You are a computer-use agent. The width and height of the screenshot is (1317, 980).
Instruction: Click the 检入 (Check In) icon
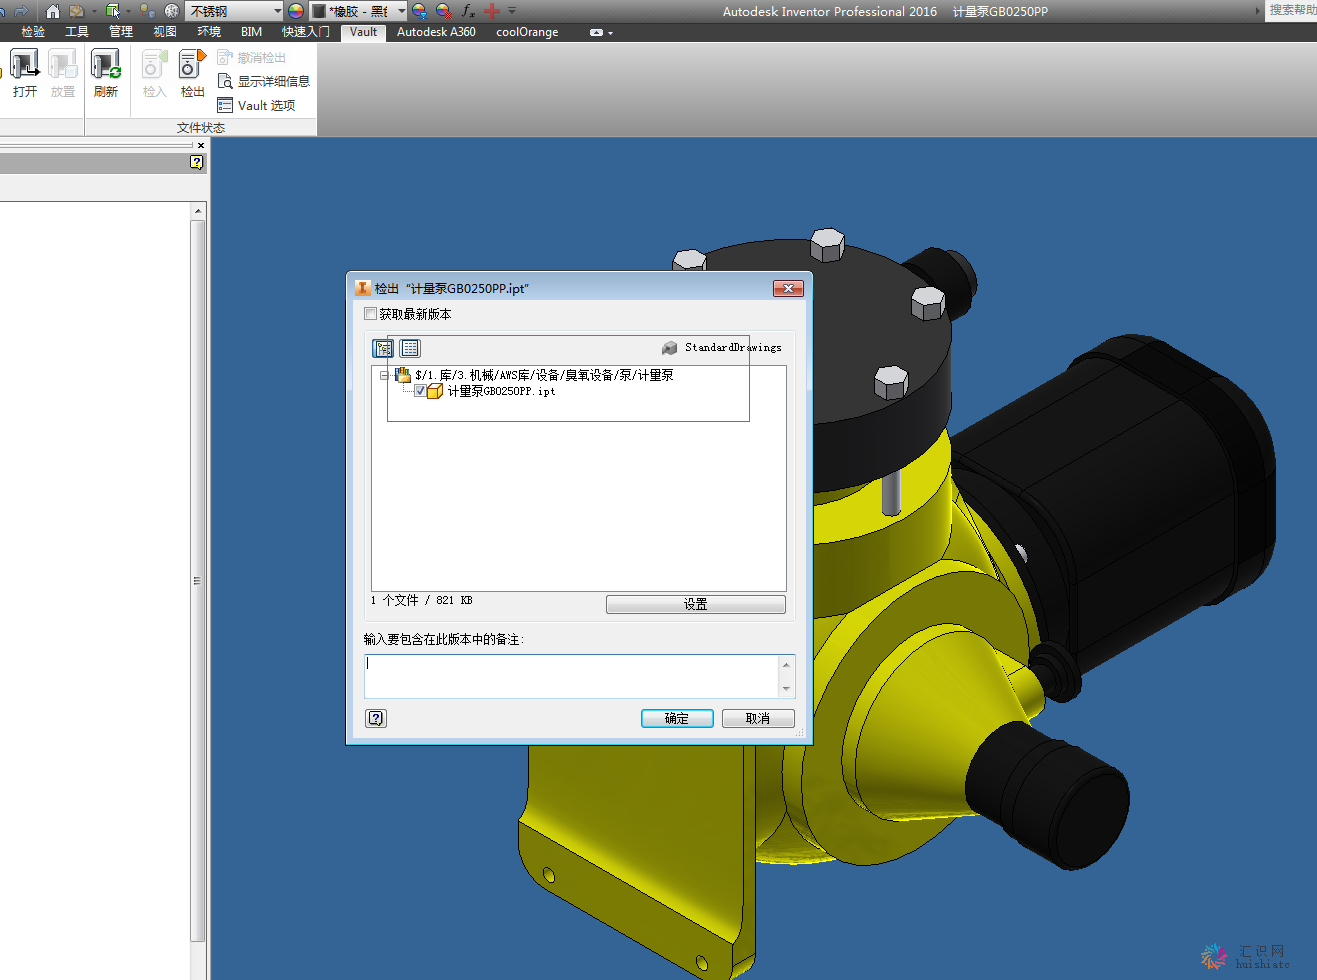click(154, 72)
